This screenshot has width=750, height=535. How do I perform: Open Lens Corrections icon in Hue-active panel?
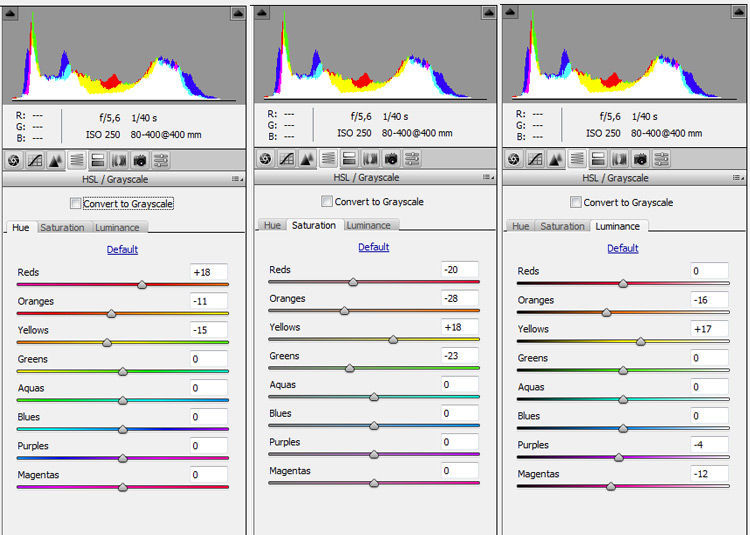point(119,160)
